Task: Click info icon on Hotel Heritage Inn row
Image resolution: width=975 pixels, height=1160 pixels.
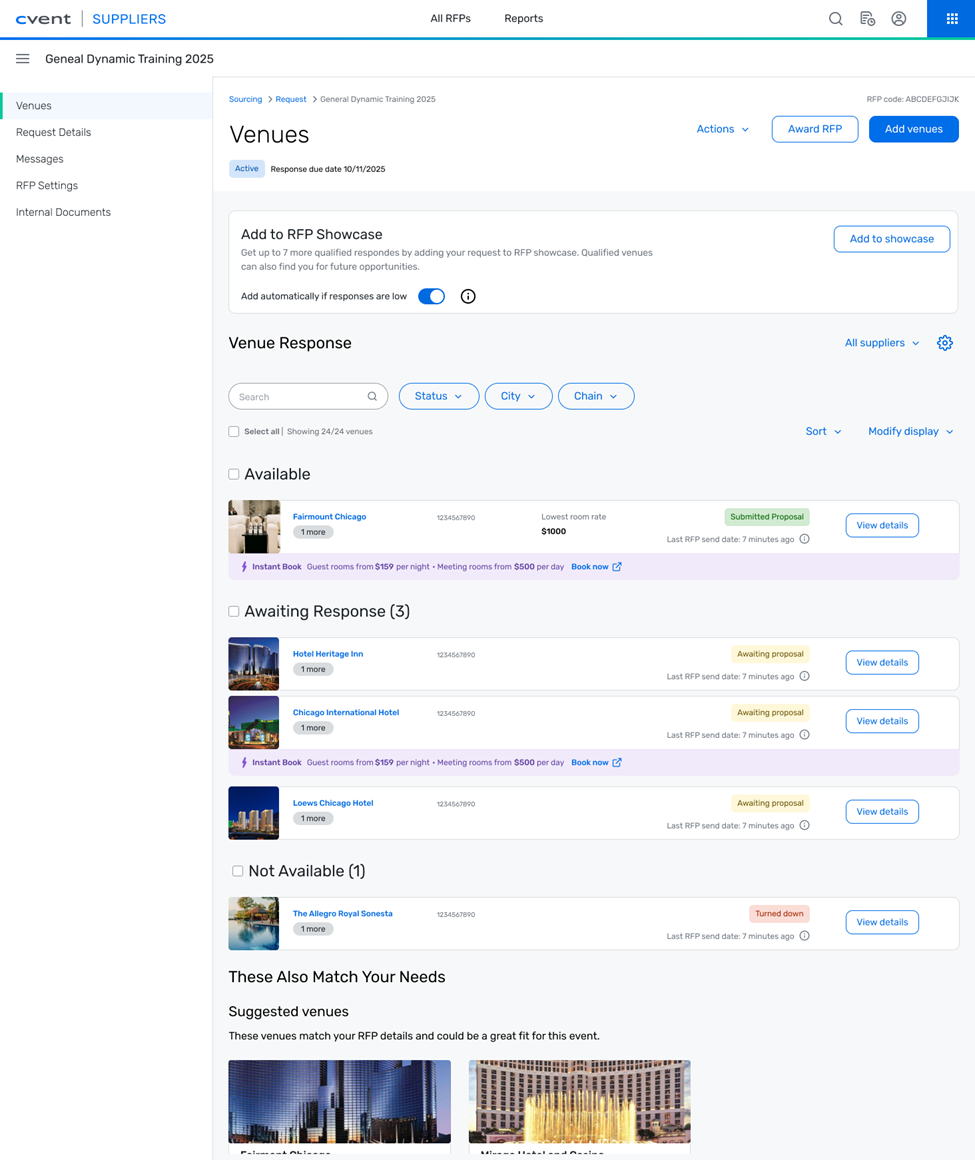Action: tap(805, 675)
